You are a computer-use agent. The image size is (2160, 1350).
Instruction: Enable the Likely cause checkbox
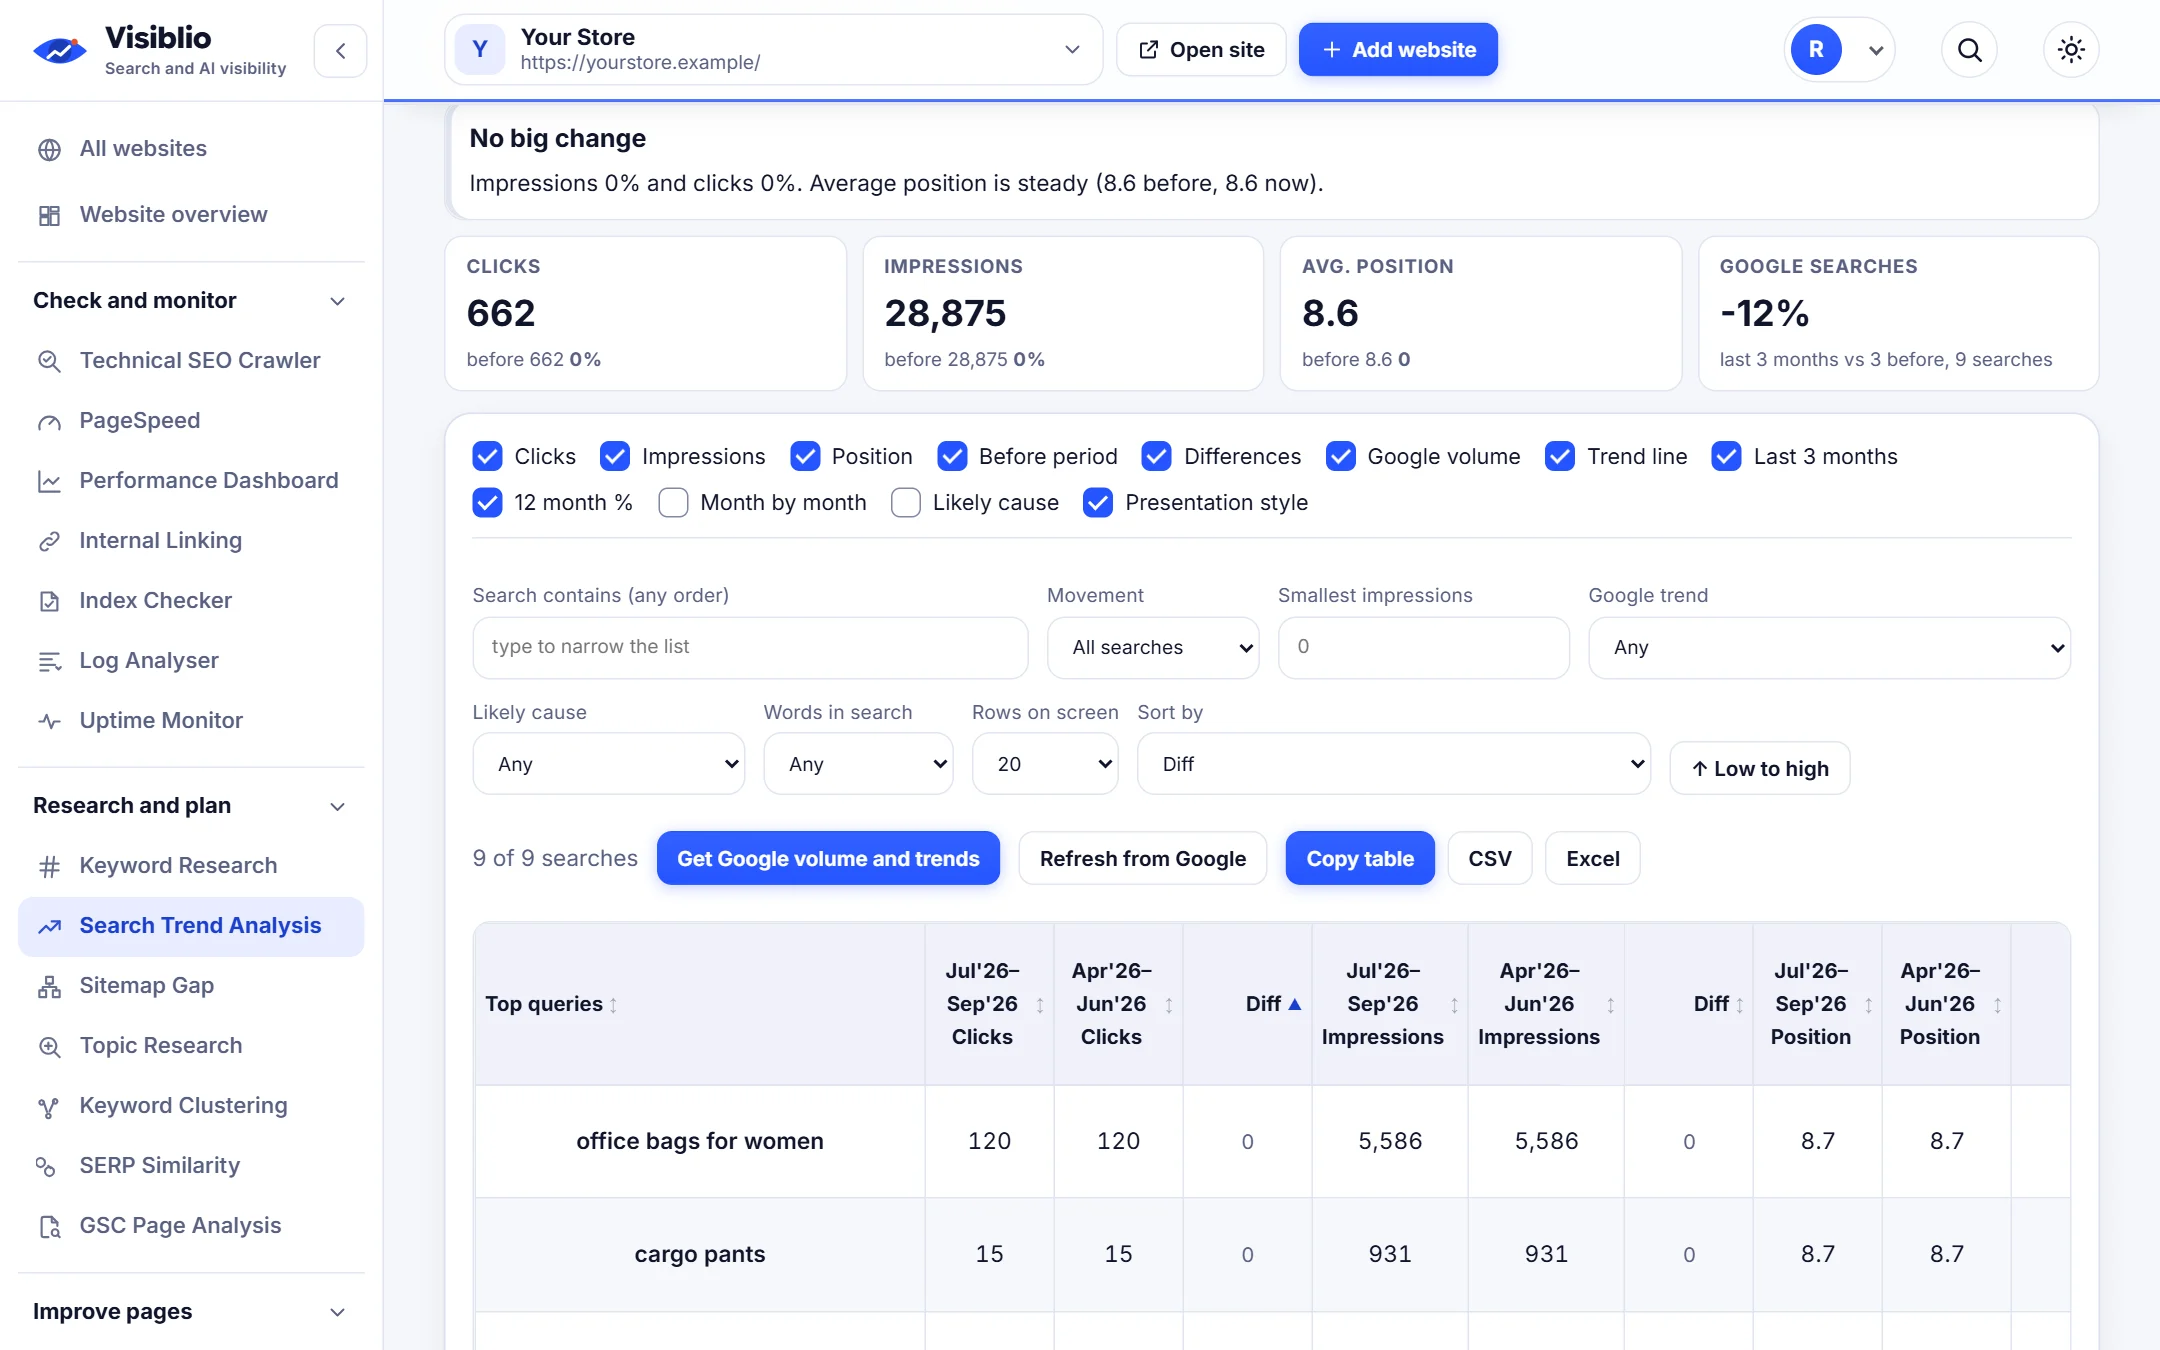click(906, 503)
